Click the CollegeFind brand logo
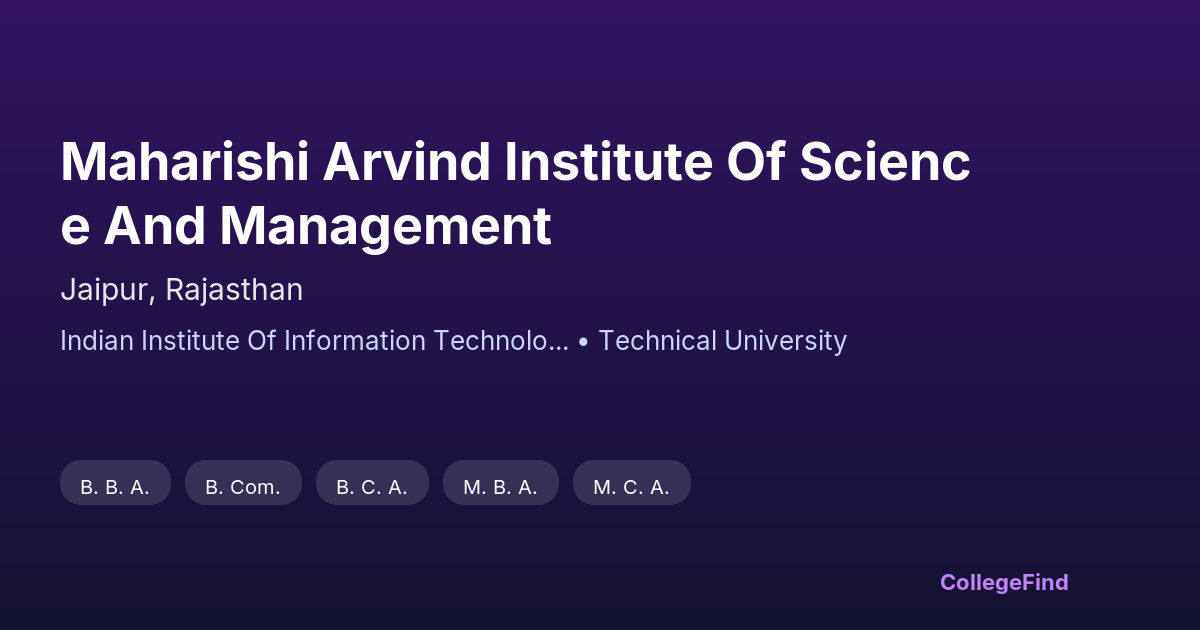The height and width of the screenshot is (630, 1200). 1004,582
